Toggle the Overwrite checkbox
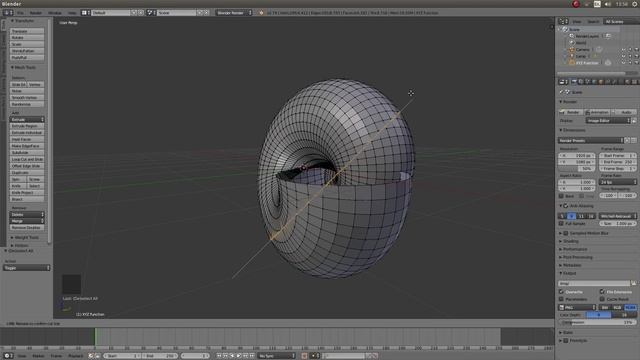640x360 pixels. pyautogui.click(x=561, y=292)
